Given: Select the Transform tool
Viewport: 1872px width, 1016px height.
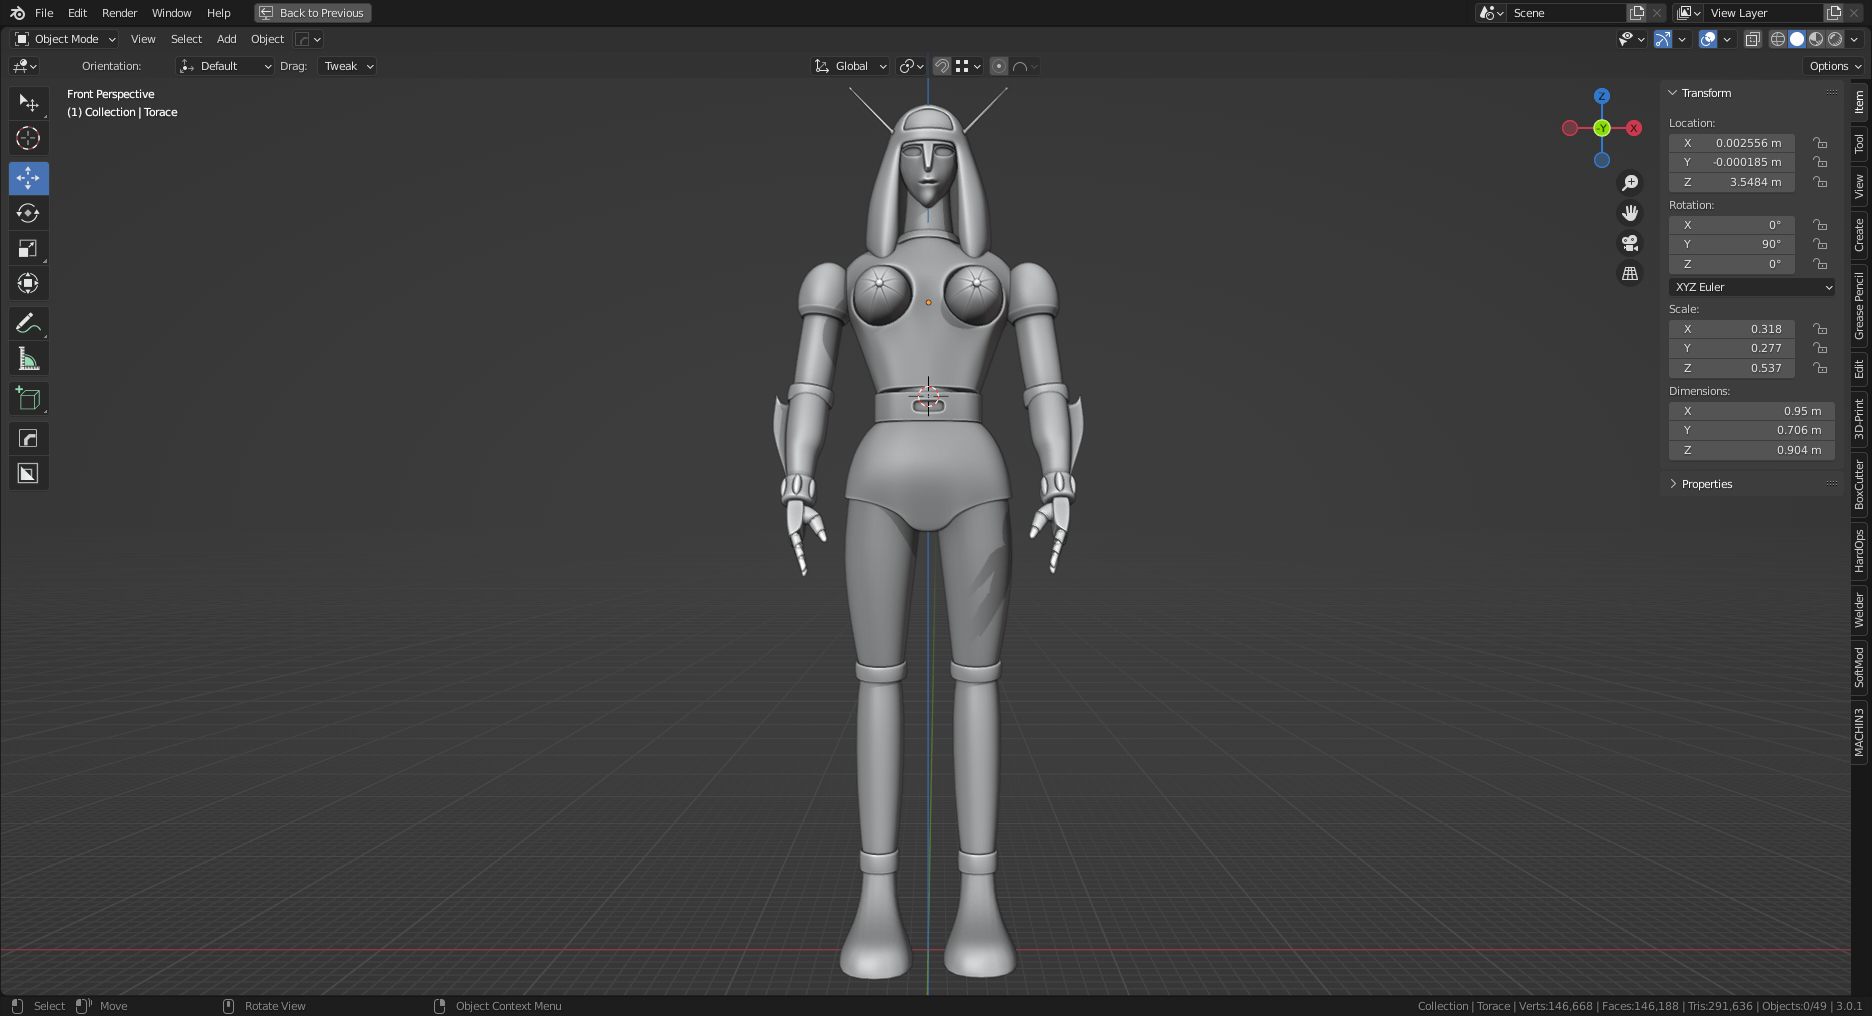Looking at the screenshot, I should click(x=28, y=283).
